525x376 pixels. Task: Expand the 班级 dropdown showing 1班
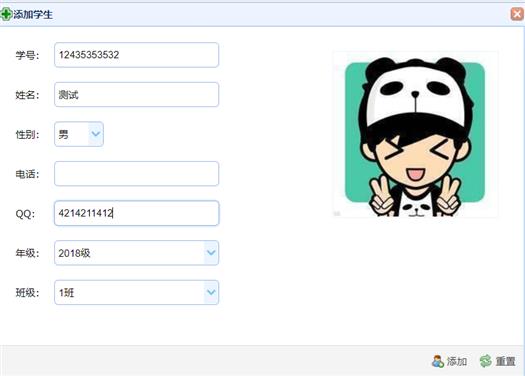tap(211, 292)
